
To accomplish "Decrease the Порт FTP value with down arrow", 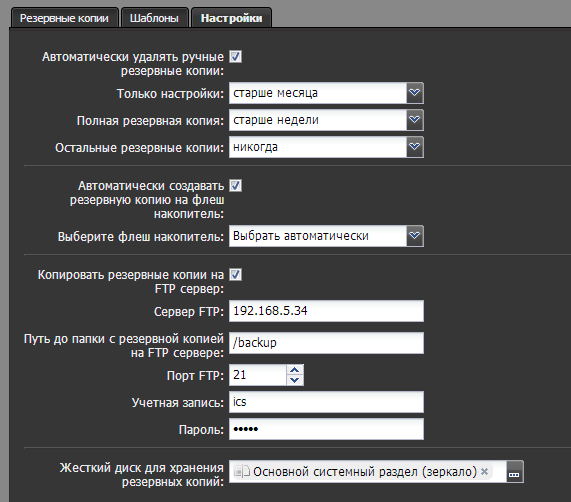I will coord(295,380).
